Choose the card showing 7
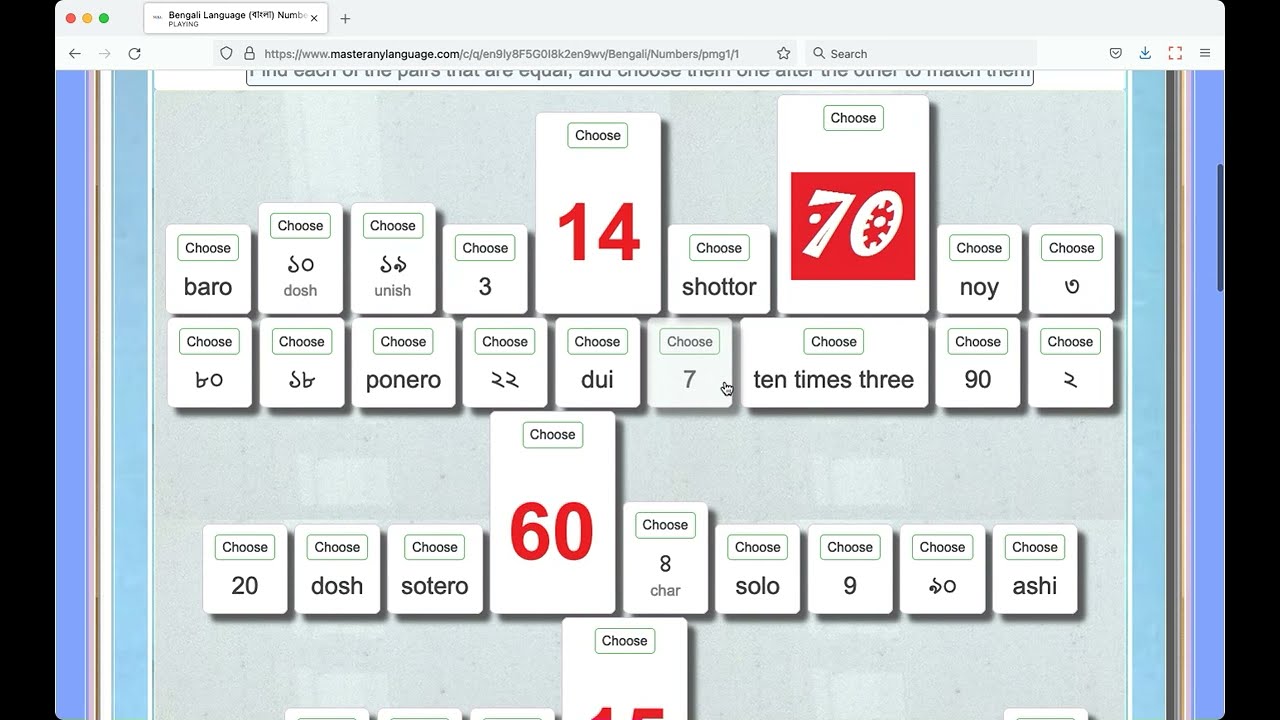Screen dimensions: 1280x720 click(x=690, y=341)
